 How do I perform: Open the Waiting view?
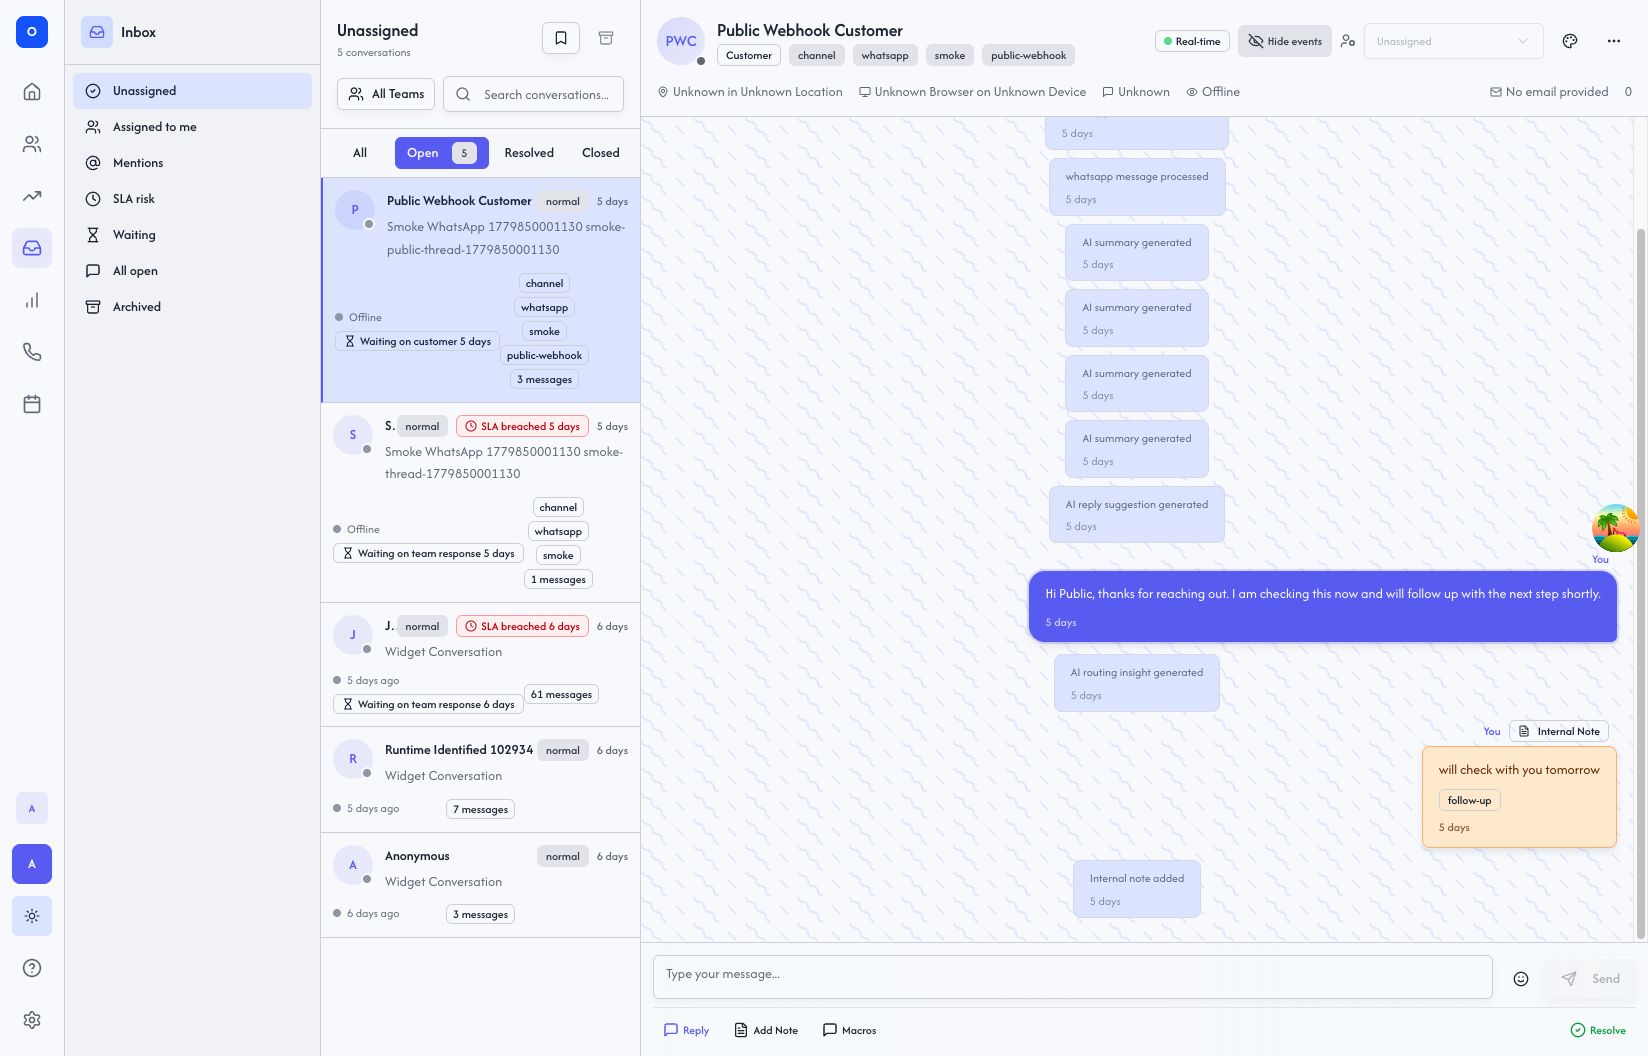(192, 235)
